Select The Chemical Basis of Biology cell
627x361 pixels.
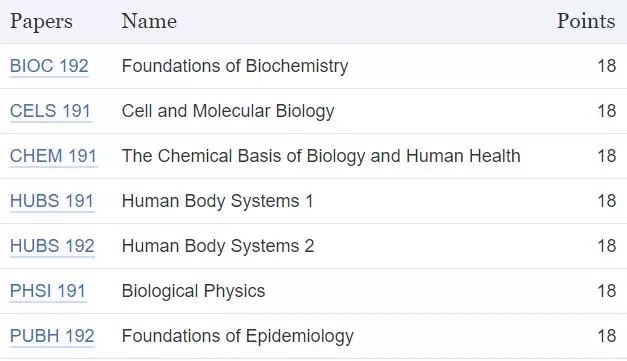point(321,156)
